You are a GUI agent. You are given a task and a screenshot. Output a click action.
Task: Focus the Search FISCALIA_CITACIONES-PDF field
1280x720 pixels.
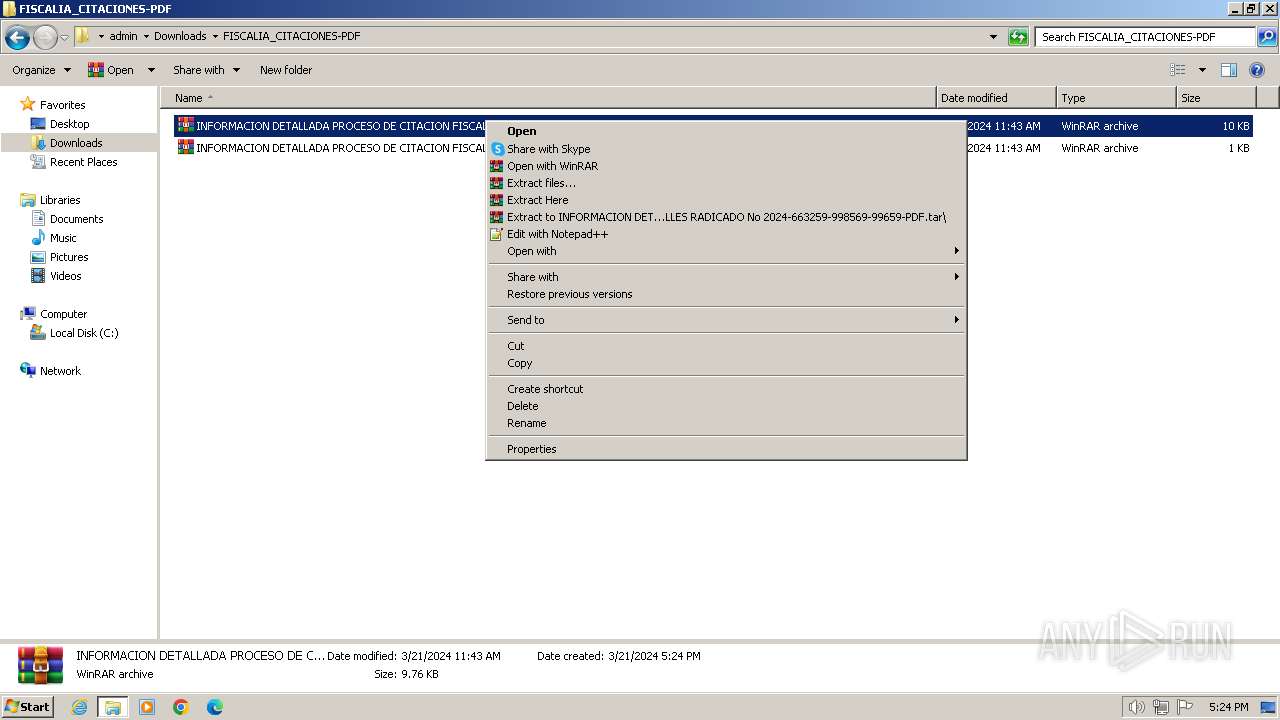click(1146, 37)
